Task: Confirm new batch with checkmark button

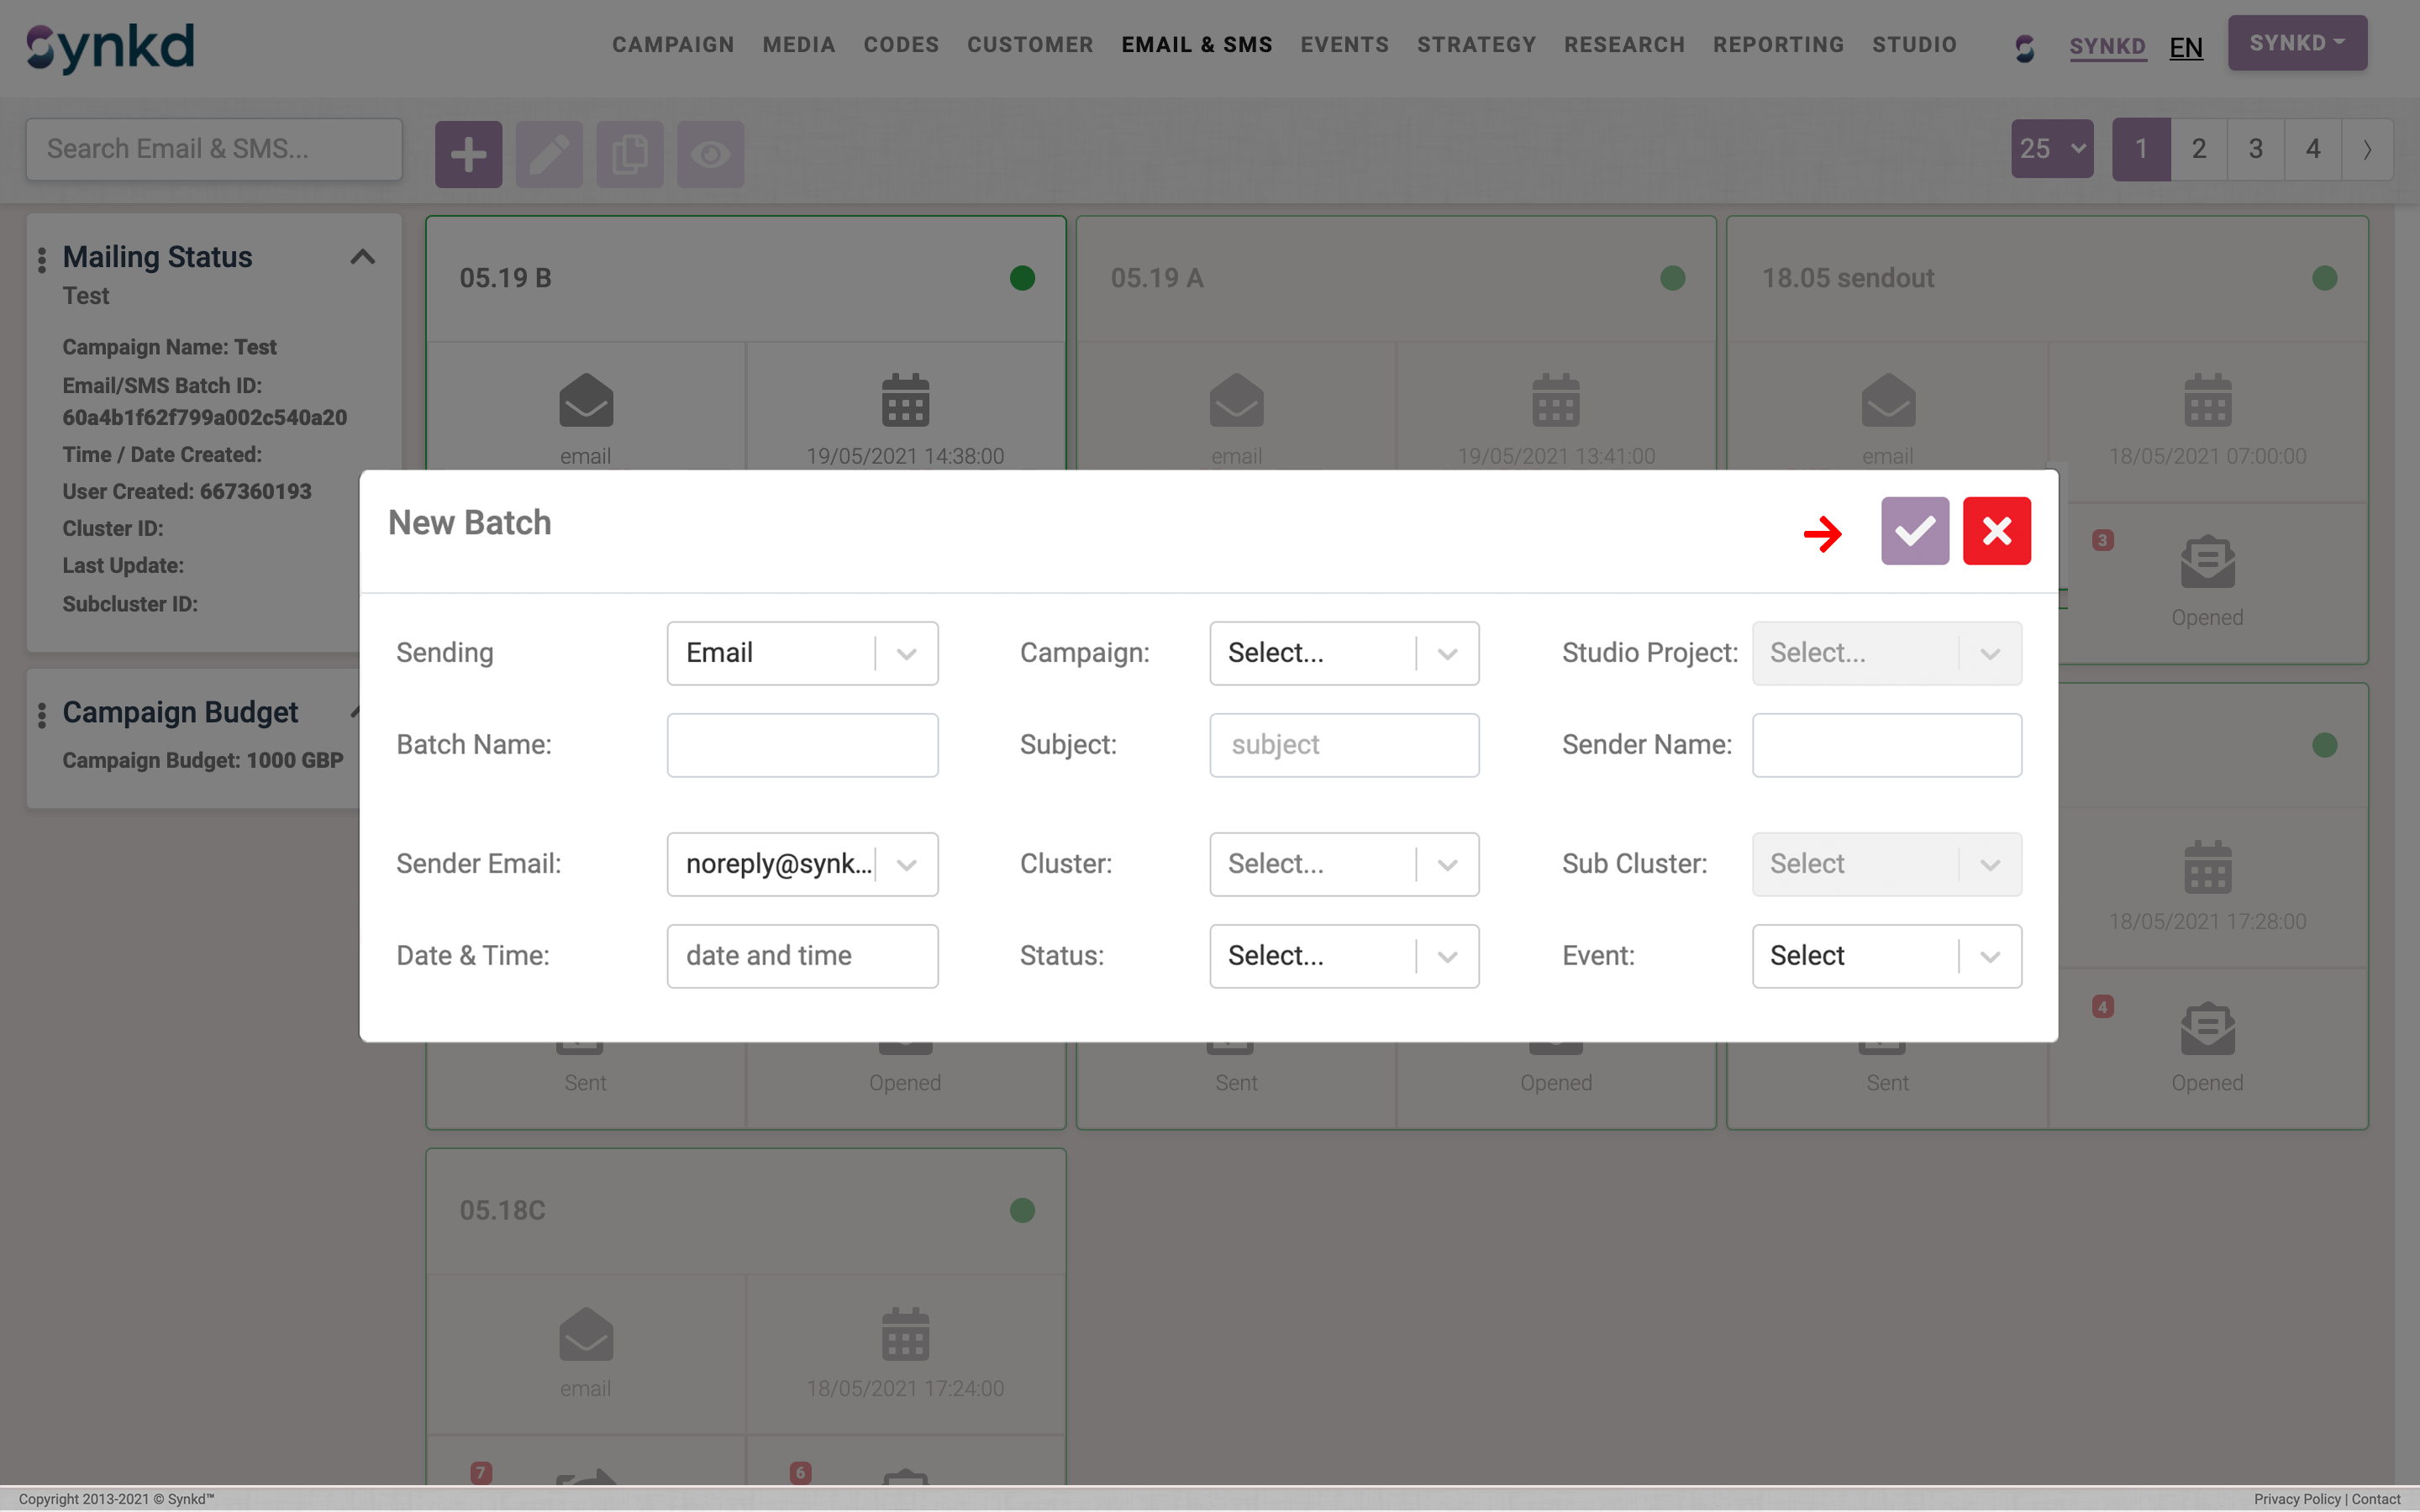Action: point(1914,531)
